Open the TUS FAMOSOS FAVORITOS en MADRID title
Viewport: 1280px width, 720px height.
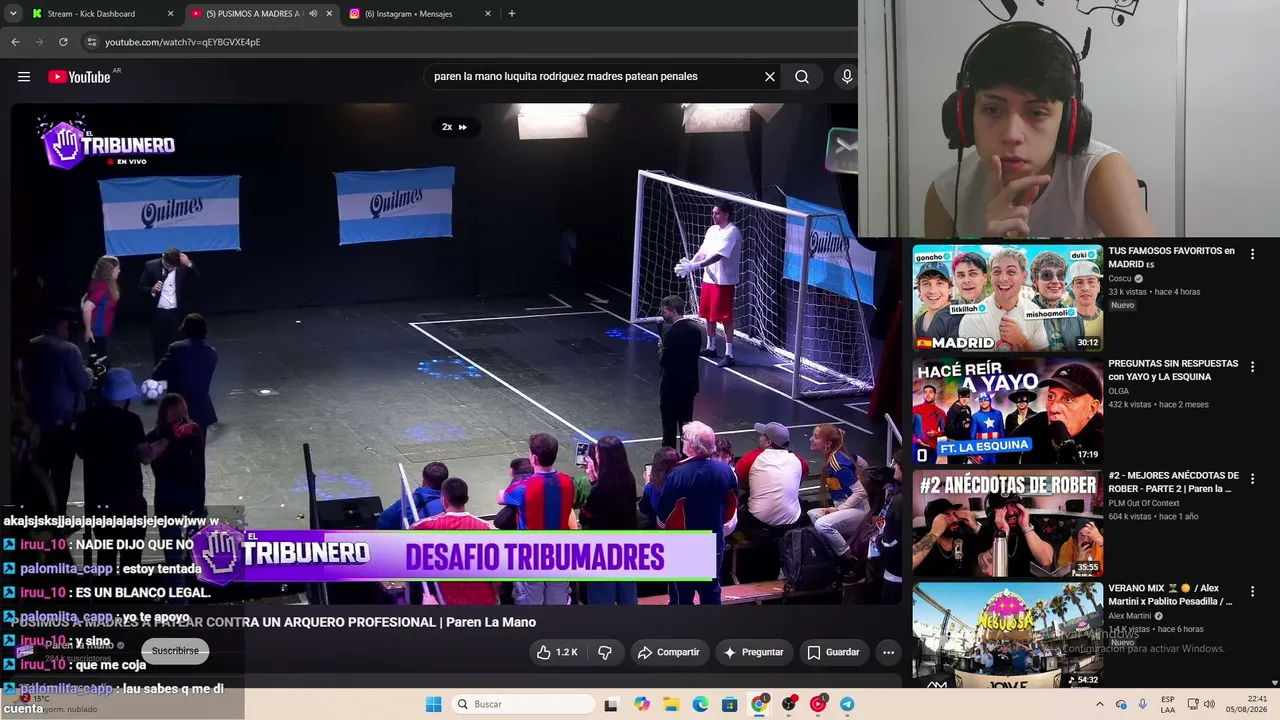(1171, 257)
